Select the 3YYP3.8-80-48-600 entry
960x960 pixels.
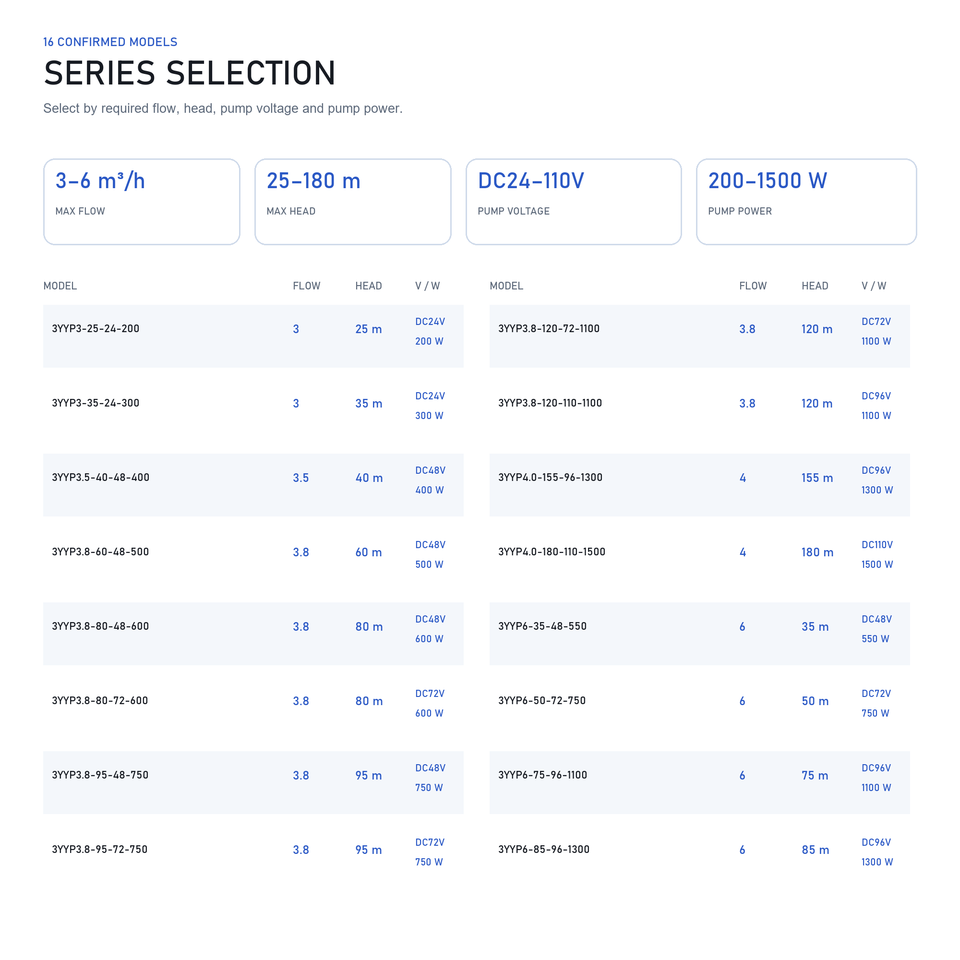[253, 634]
